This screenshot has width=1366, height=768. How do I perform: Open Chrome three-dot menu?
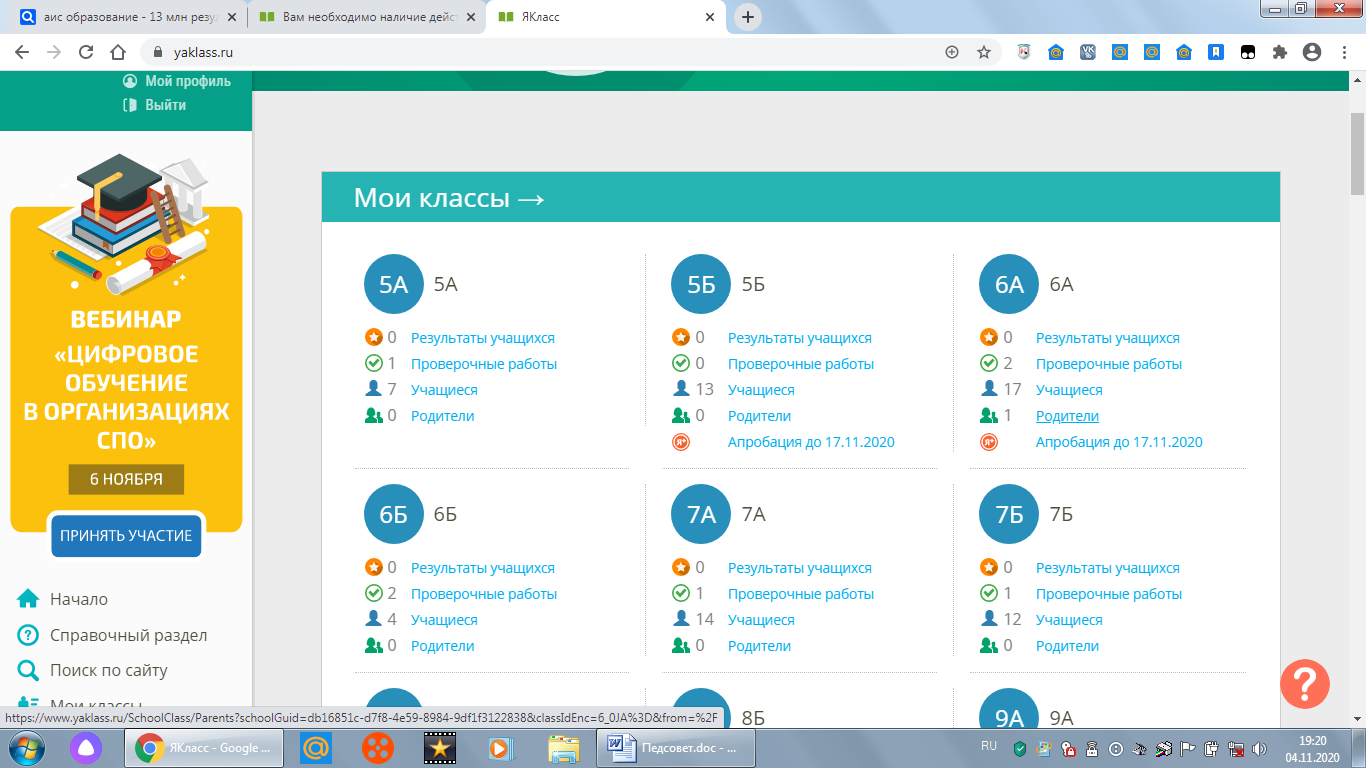pyautogui.click(x=1344, y=52)
